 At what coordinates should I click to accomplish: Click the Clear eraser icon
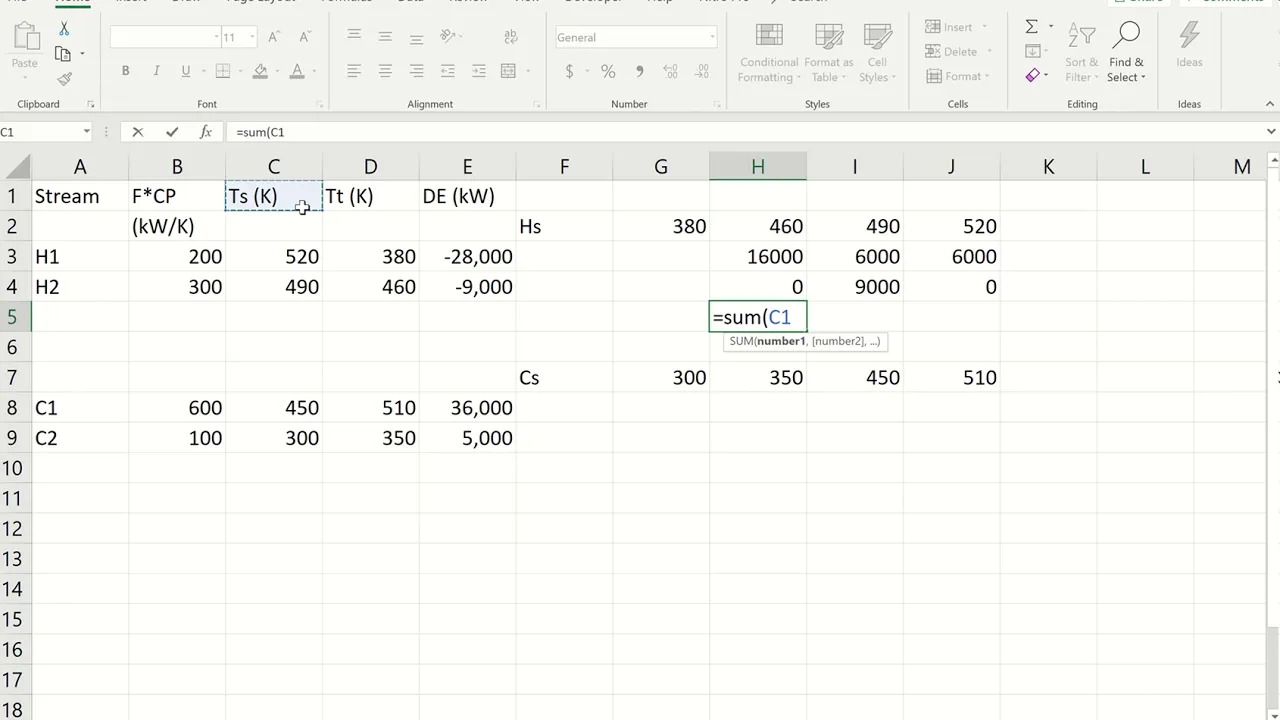click(1032, 75)
